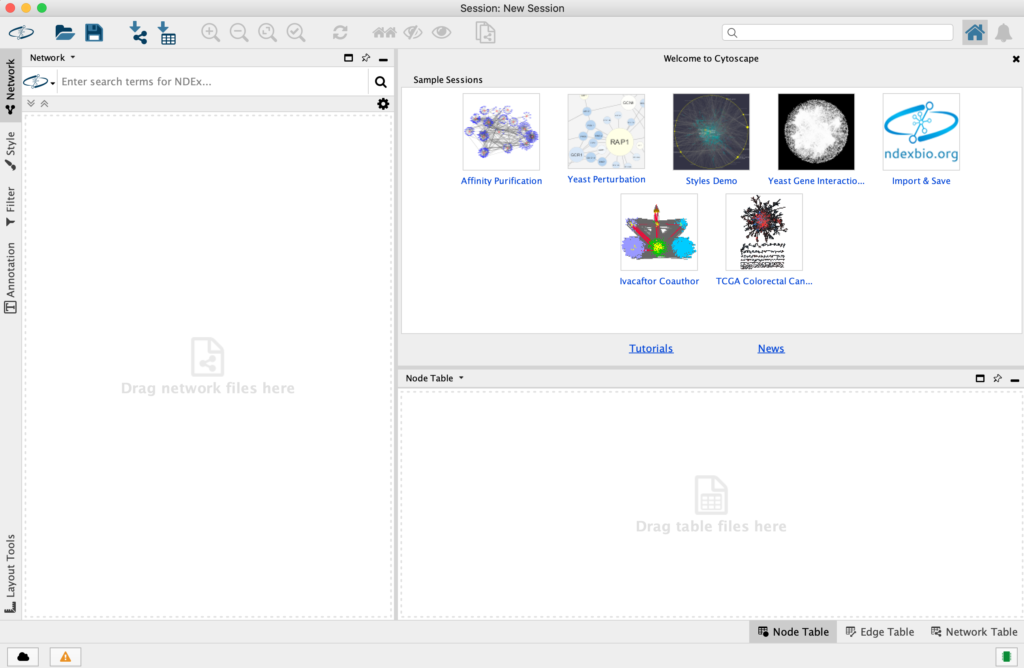Open the NDEx search provider dropdown

[39, 82]
